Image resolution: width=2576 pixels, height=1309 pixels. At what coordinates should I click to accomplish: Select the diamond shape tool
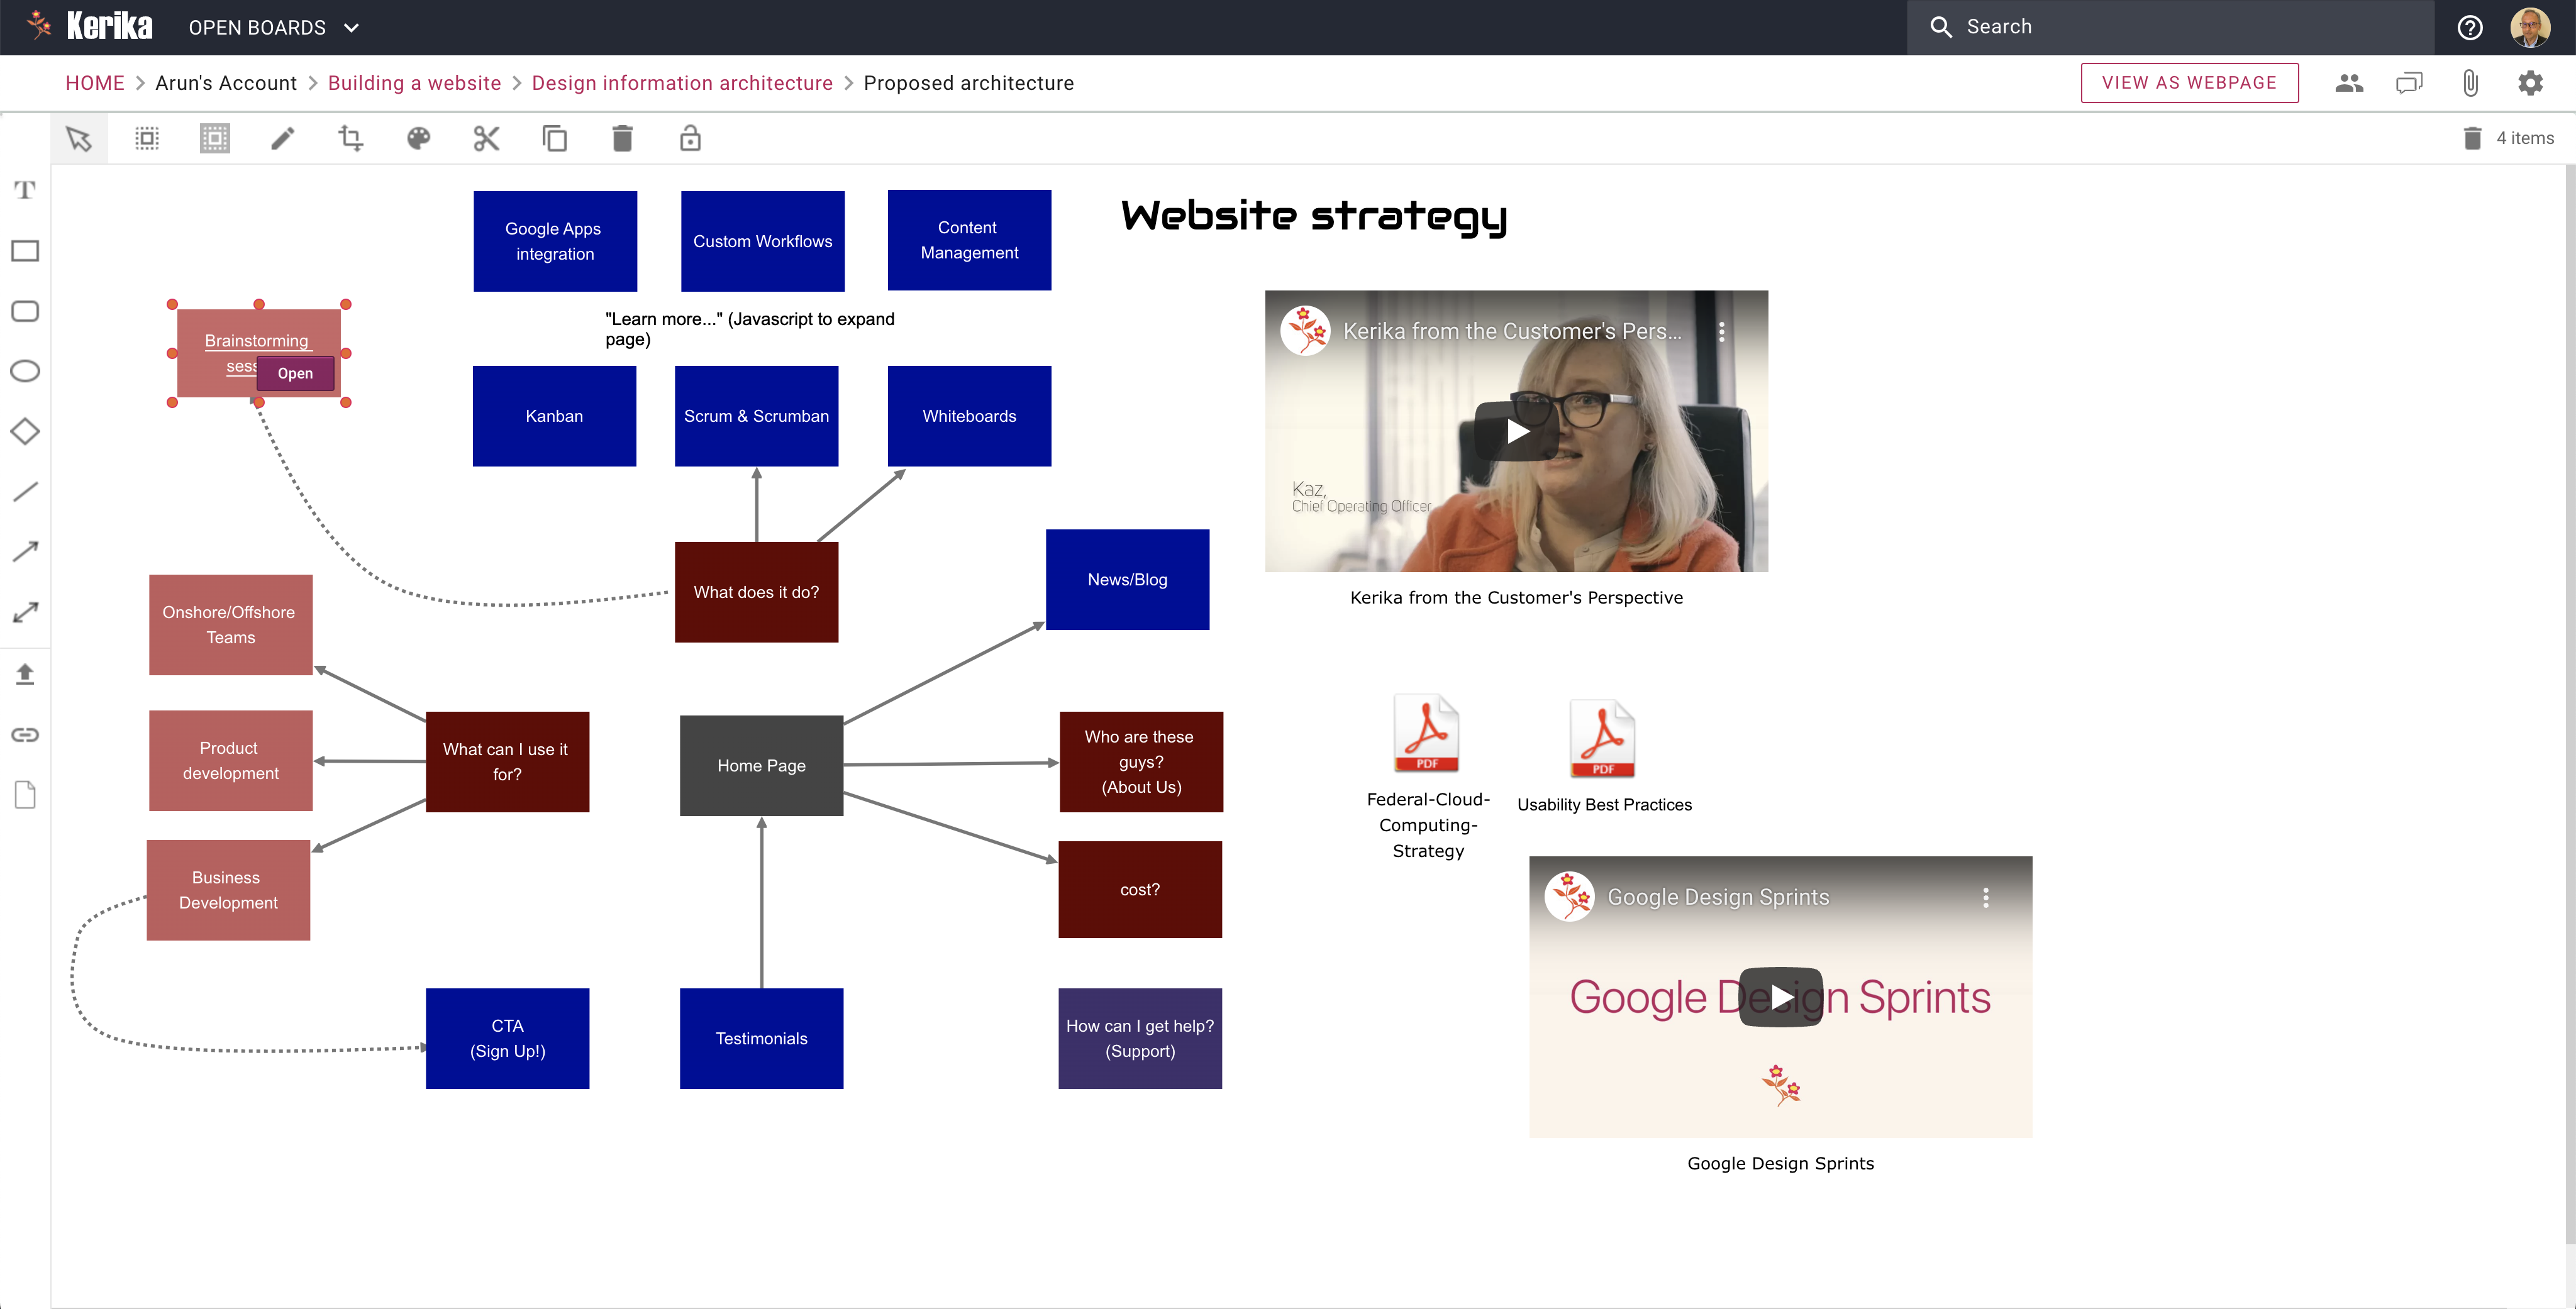point(25,431)
